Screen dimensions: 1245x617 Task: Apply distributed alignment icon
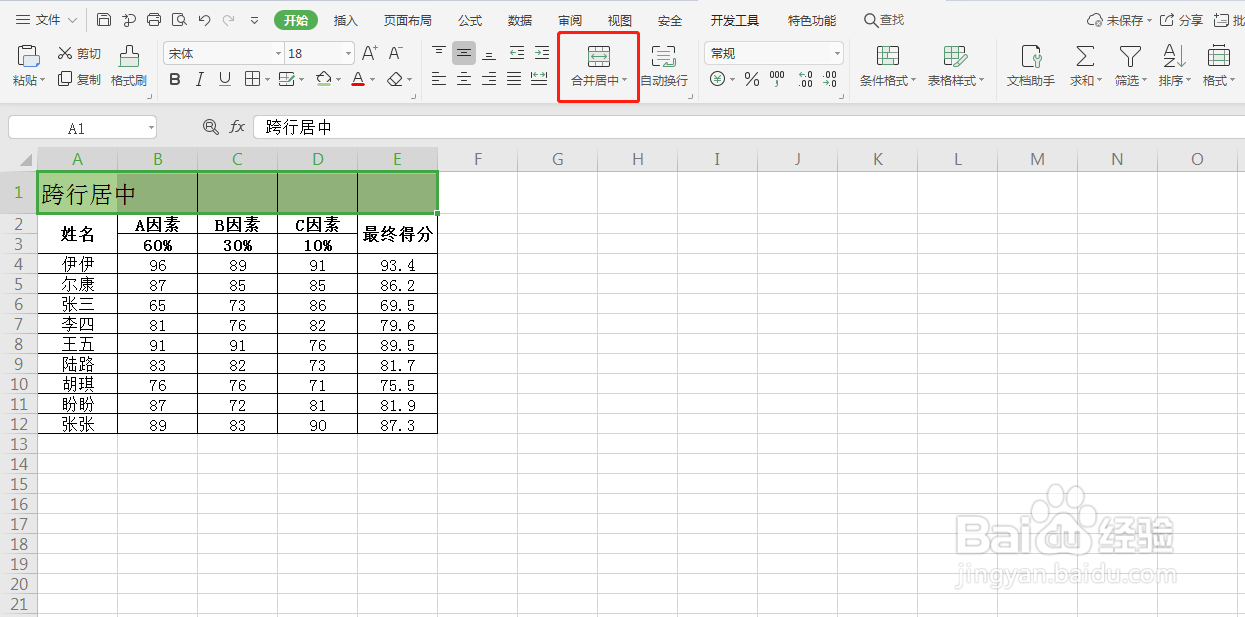pyautogui.click(x=539, y=79)
